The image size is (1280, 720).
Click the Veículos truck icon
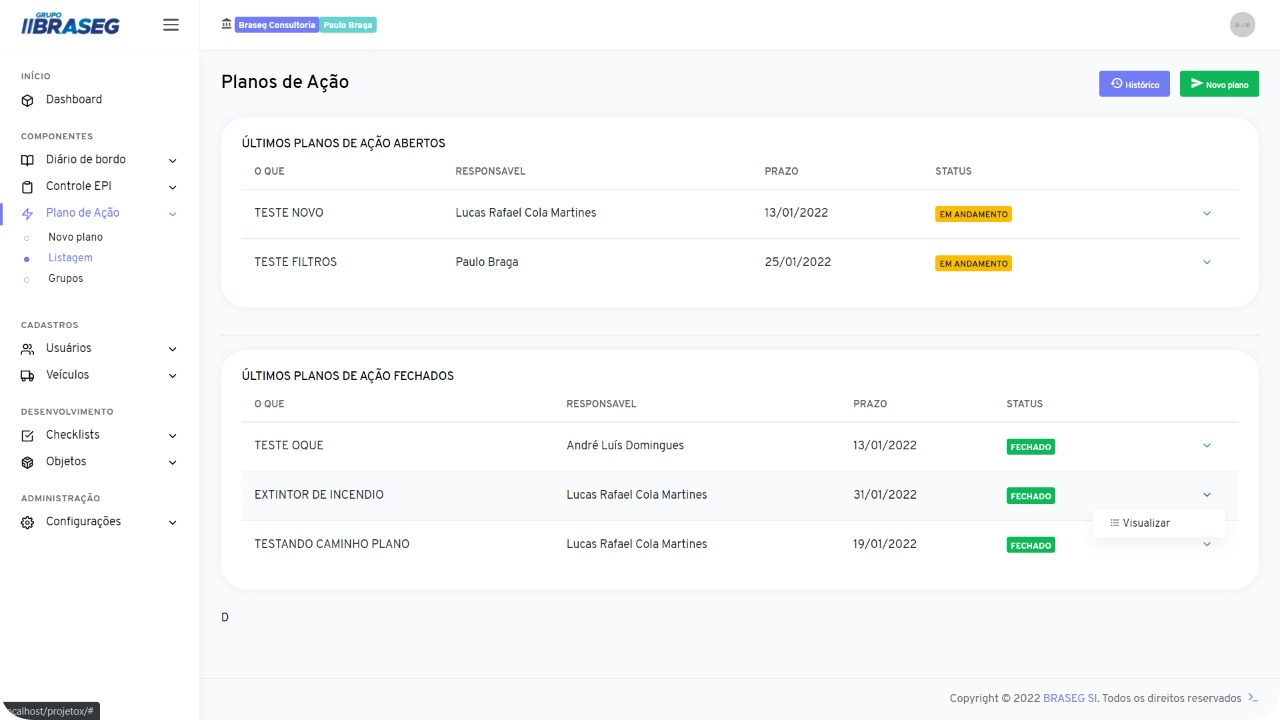27,376
